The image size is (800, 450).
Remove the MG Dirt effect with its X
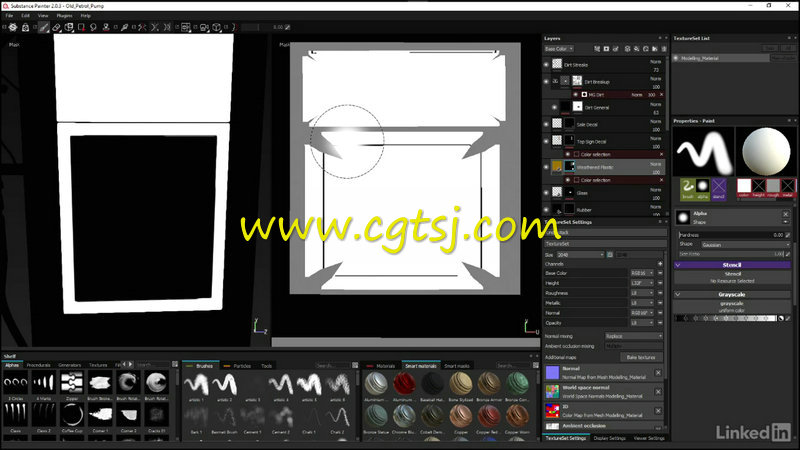(662, 95)
